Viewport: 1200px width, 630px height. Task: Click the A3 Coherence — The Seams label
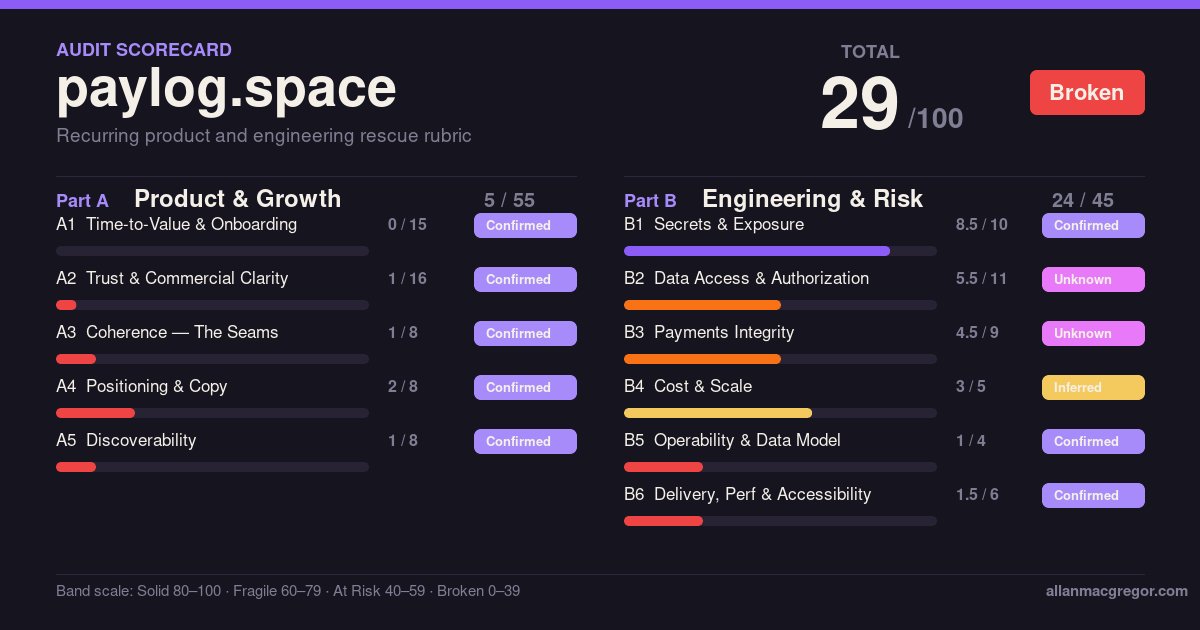[167, 333]
